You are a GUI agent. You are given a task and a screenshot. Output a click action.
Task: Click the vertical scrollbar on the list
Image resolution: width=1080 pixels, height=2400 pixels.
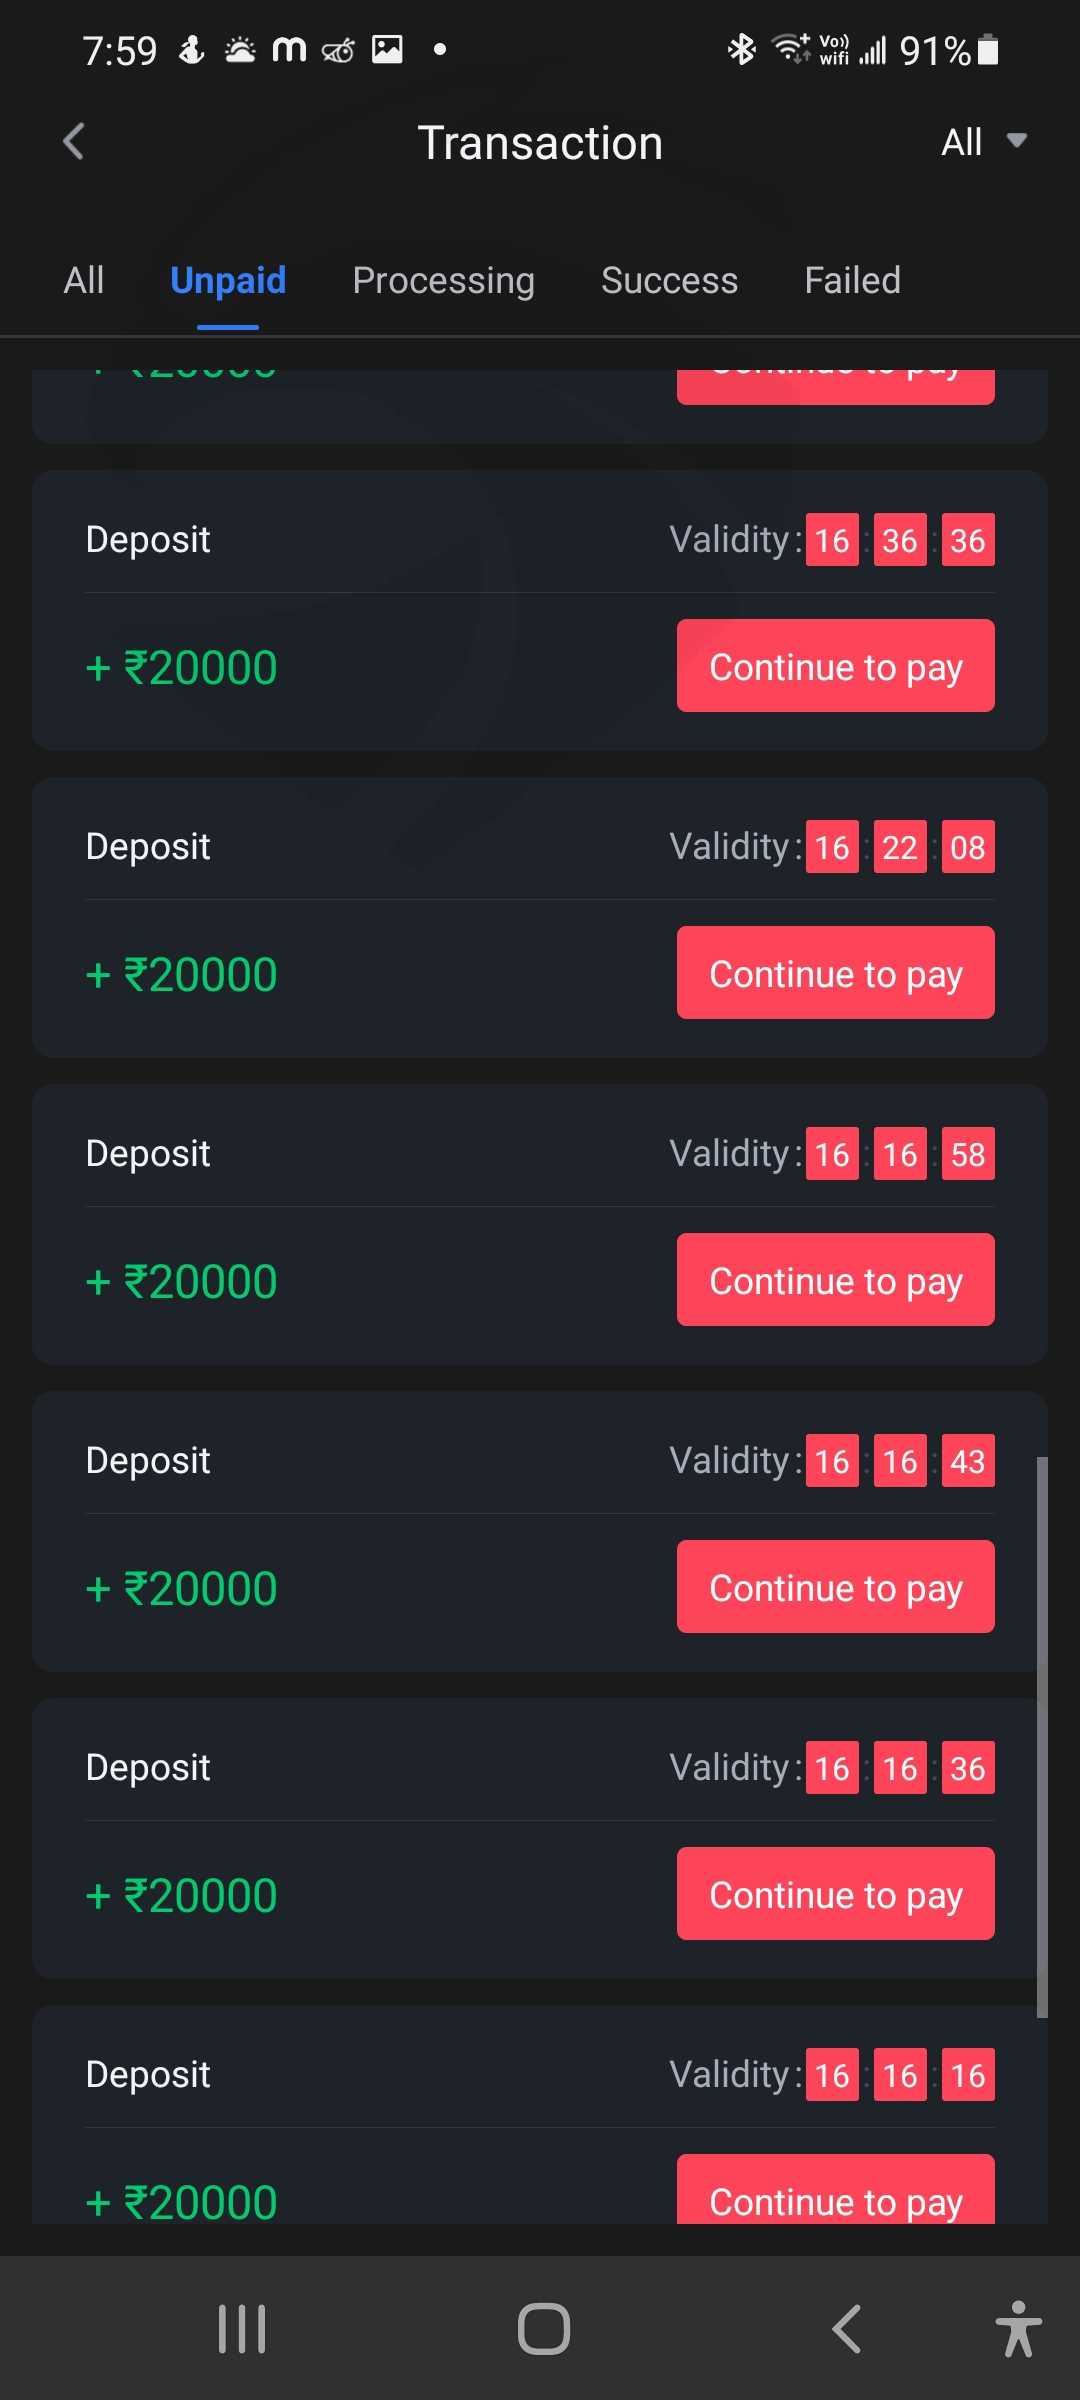pyautogui.click(x=1042, y=1737)
